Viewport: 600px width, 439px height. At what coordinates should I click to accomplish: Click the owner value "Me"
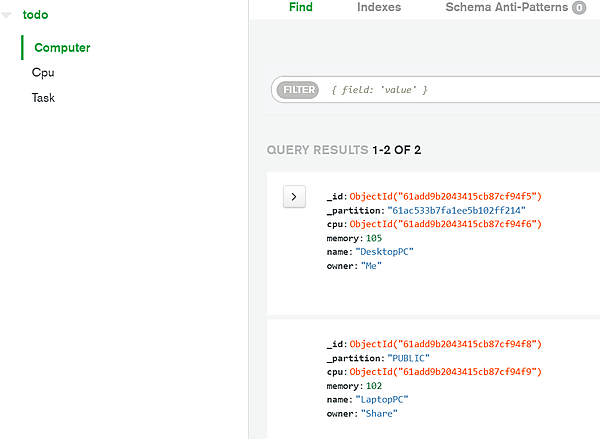[x=371, y=266]
